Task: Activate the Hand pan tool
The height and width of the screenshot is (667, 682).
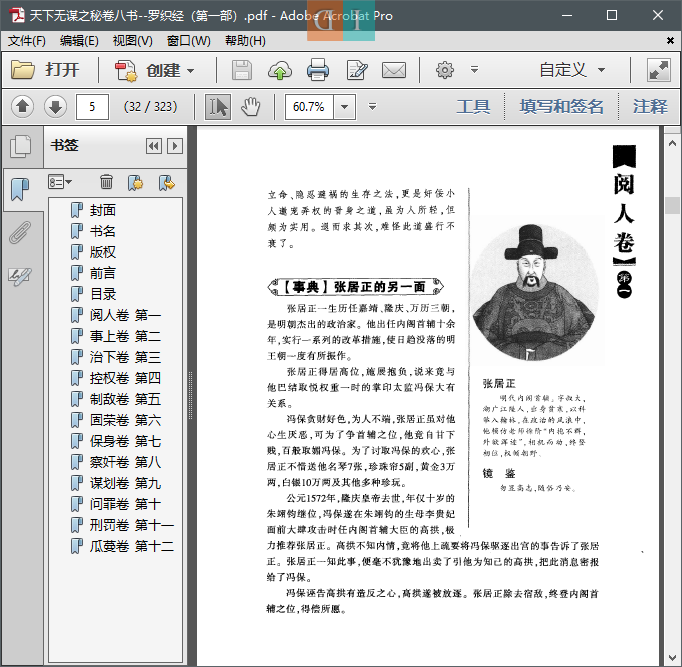Action: point(251,107)
